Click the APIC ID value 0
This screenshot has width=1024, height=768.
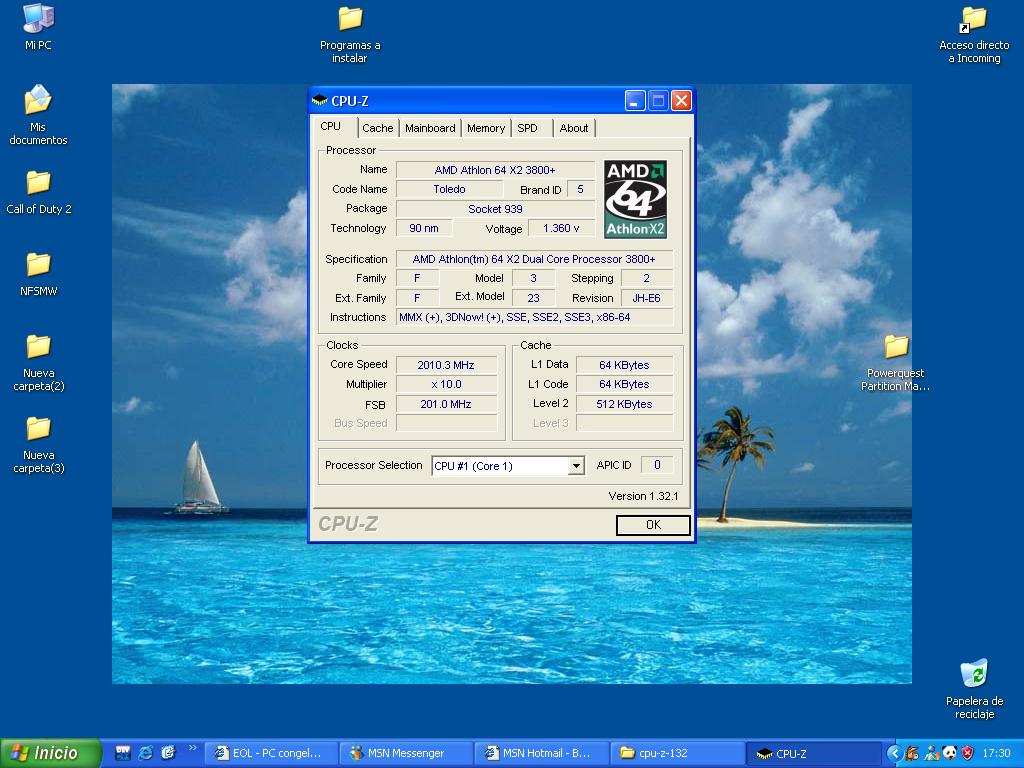pos(657,465)
